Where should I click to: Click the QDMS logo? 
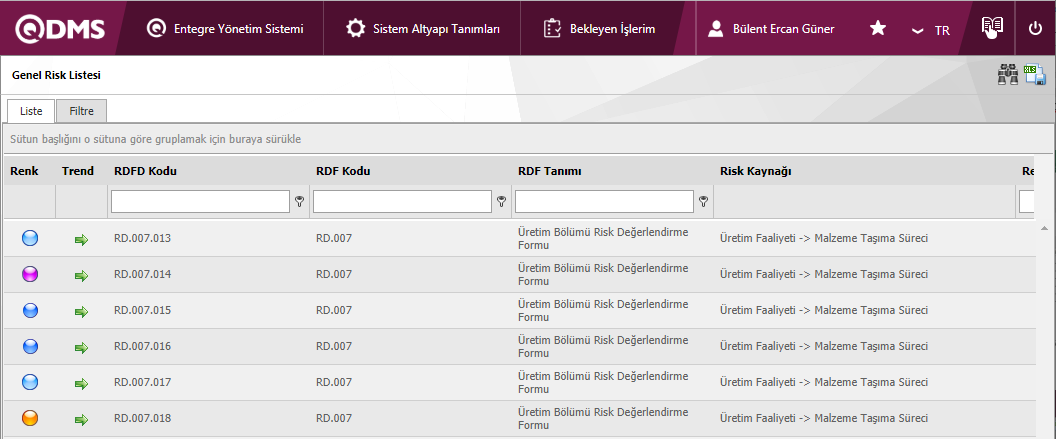(x=60, y=29)
